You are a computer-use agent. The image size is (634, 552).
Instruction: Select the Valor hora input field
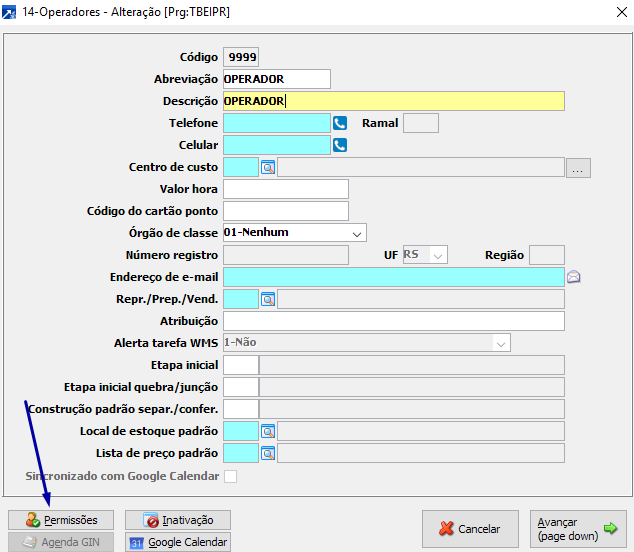286,189
